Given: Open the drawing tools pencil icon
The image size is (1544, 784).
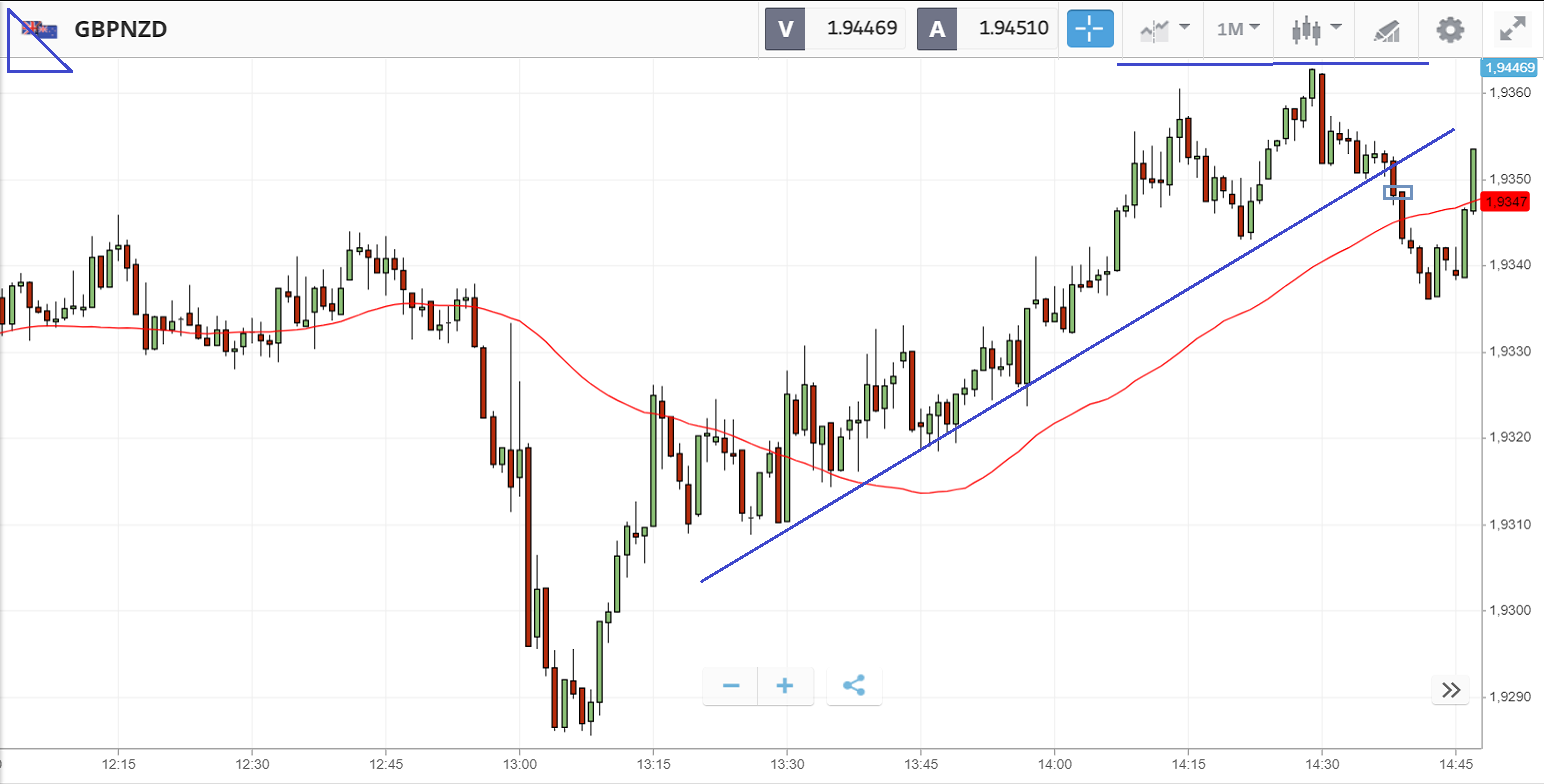Looking at the screenshot, I should (1386, 30).
